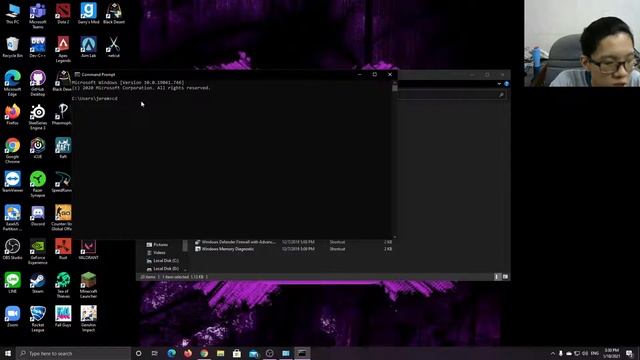The width and height of the screenshot is (640, 360).
Task: Switch to Command Prompt taskbar button
Action: [x=302, y=353]
